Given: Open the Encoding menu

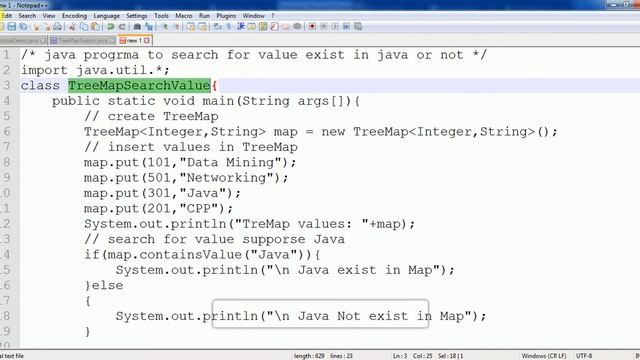Looking at the screenshot, I should (x=74, y=16).
